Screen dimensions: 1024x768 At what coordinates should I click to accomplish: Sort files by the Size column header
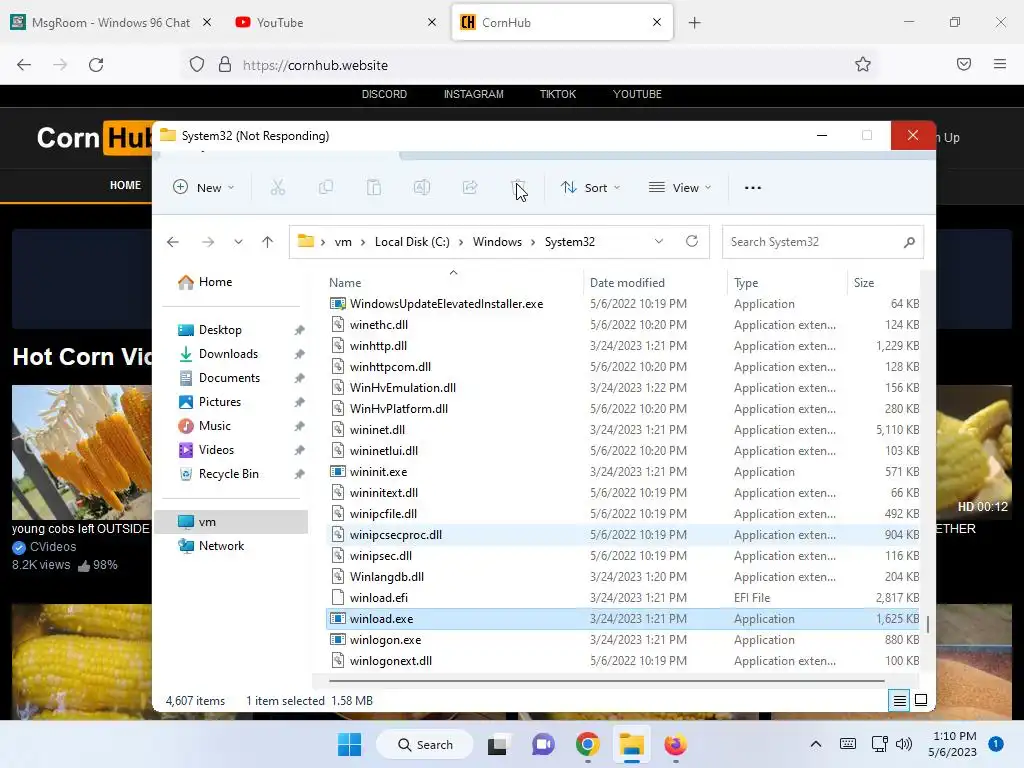[863, 283]
